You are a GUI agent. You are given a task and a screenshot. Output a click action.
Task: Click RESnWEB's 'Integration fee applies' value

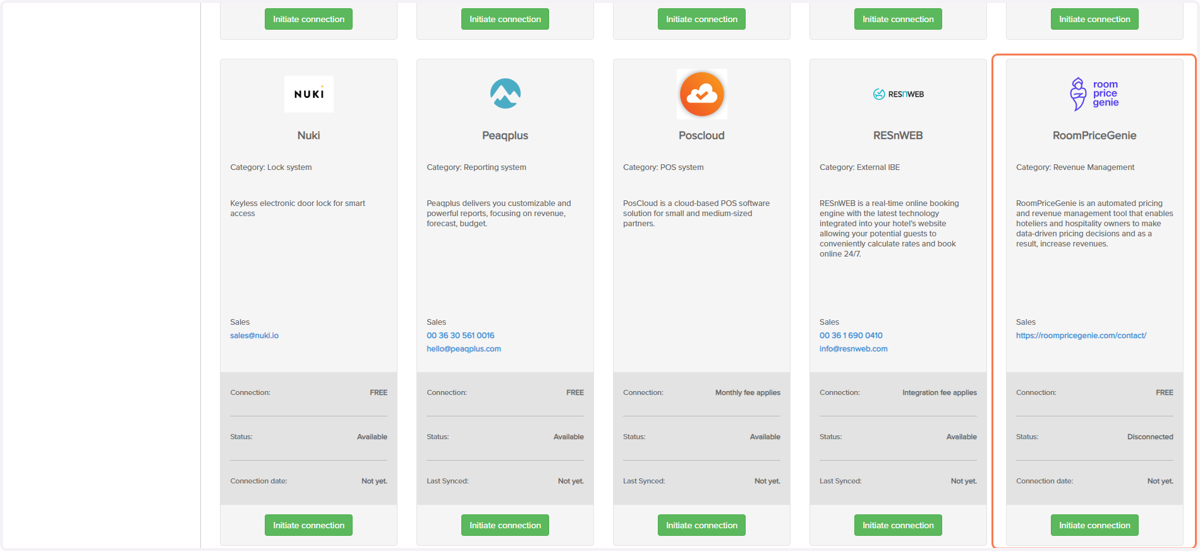(939, 393)
